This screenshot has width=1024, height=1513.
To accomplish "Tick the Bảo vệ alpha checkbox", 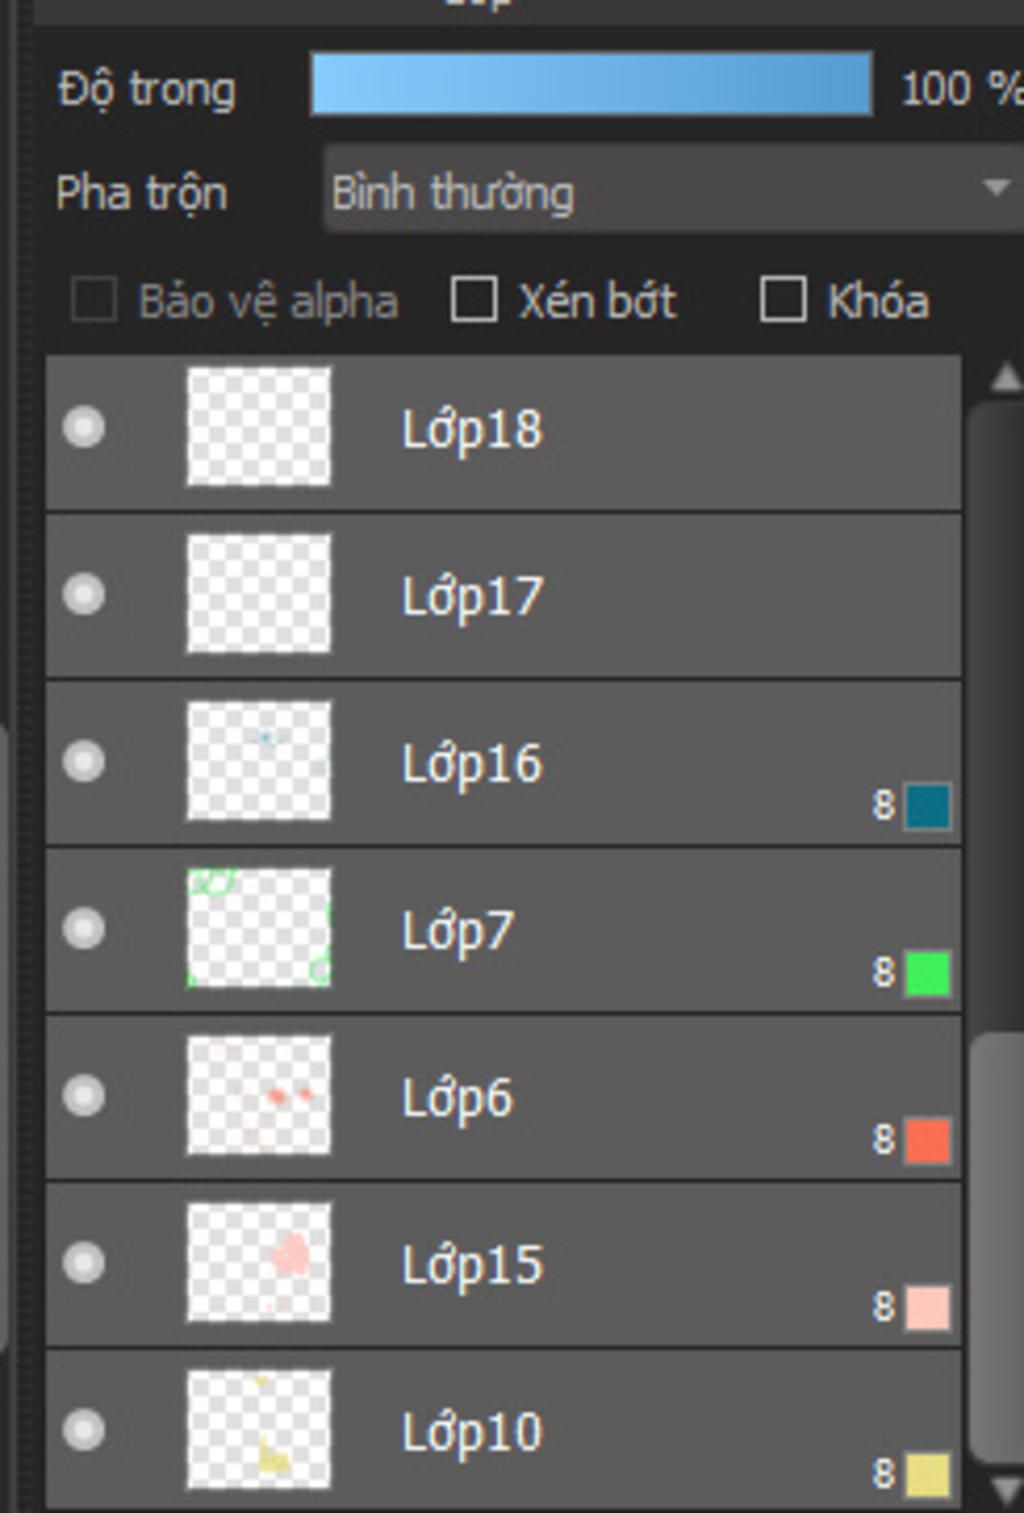I will click(94, 300).
